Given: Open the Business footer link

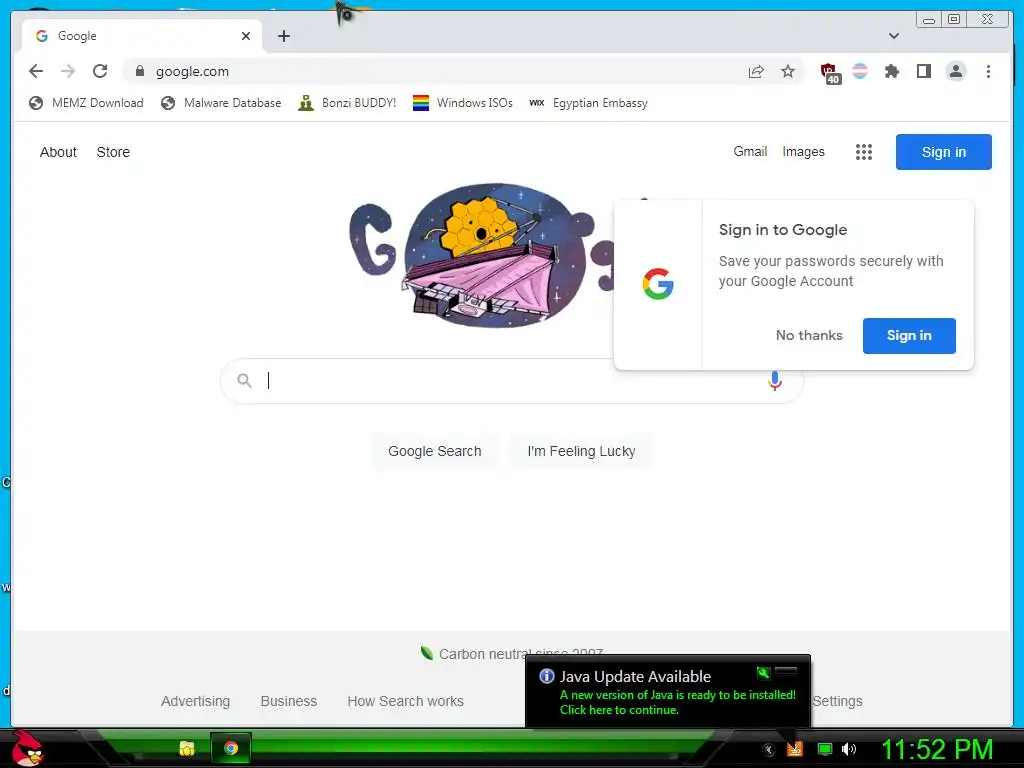Looking at the screenshot, I should point(289,701).
